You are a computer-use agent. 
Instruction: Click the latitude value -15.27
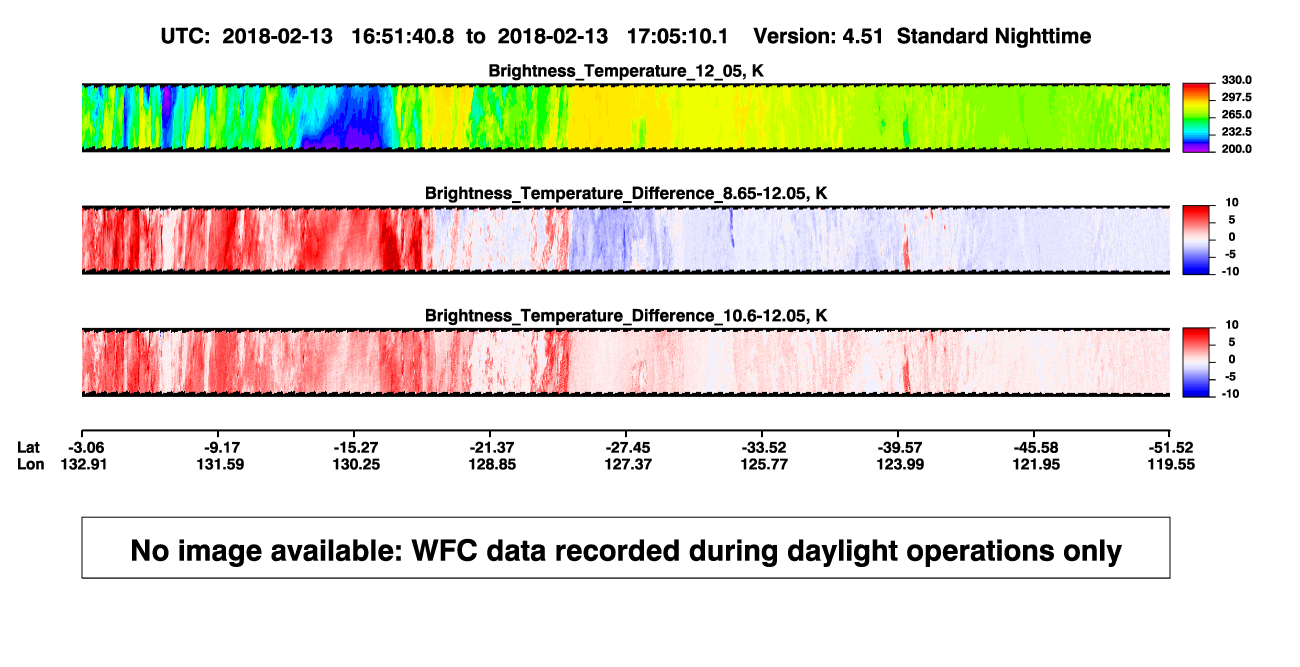(x=354, y=447)
